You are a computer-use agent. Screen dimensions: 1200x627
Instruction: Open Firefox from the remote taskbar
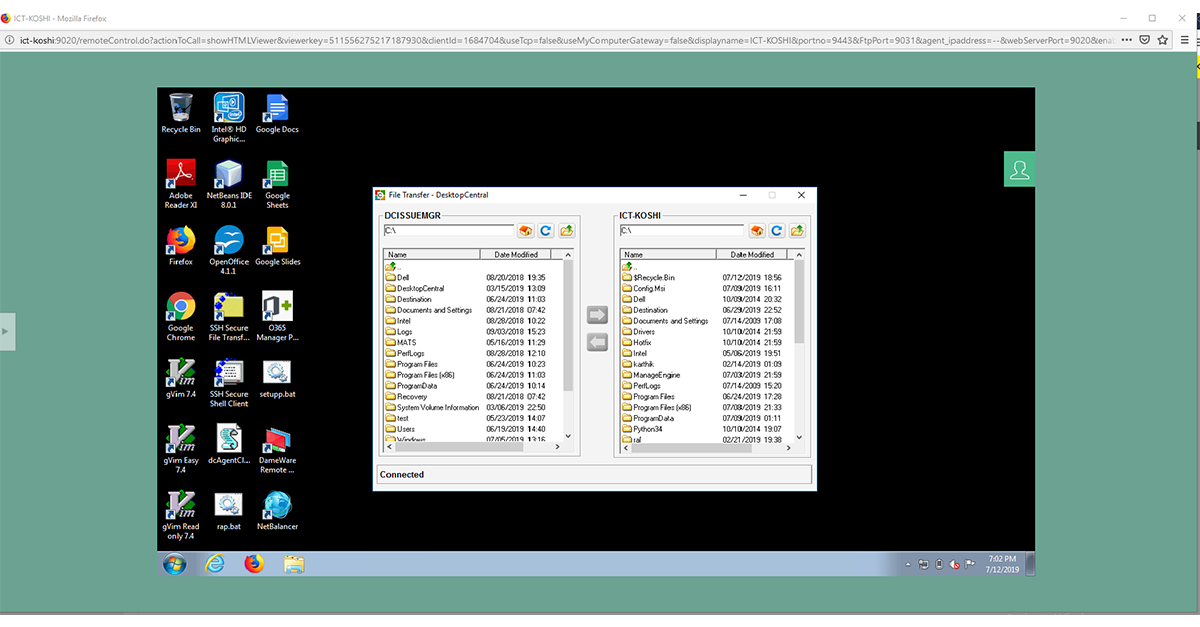tap(254, 564)
